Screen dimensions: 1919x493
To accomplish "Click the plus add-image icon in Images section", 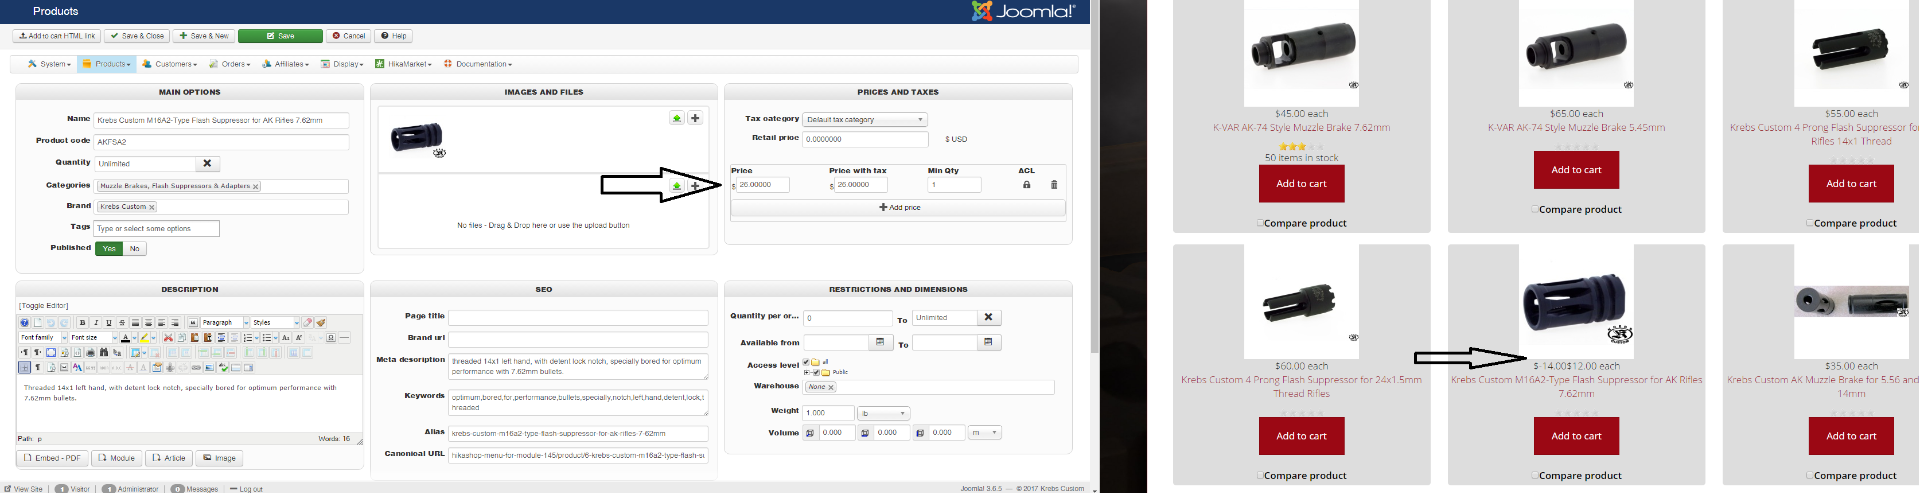I will [695, 118].
